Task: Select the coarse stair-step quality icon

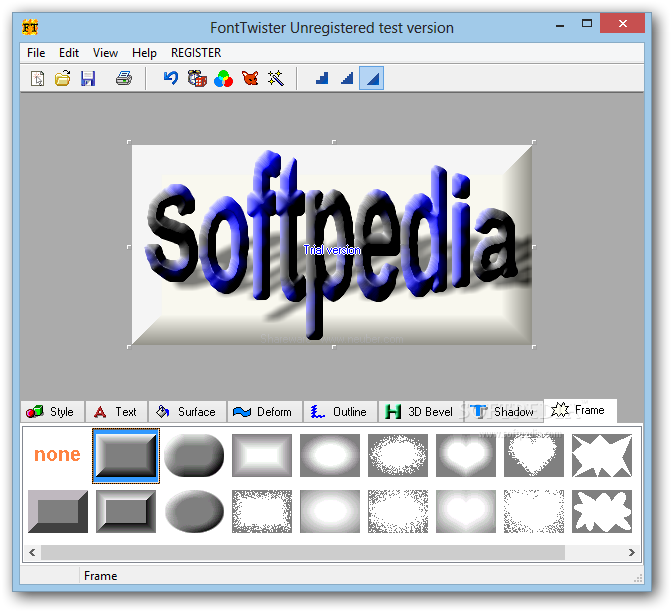Action: coord(322,78)
